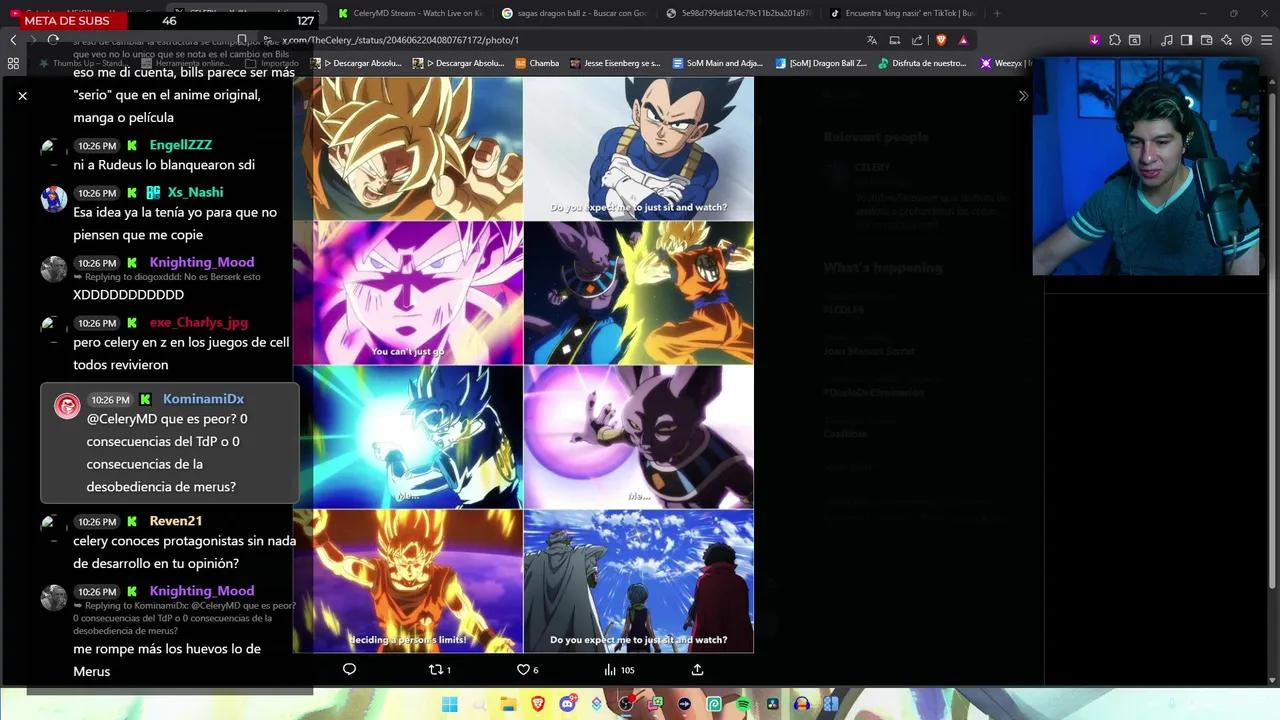Image resolution: width=1280 pixels, height=720 pixels.
Task: Click the META DE SUBS progress bar
Action: (120, 20)
